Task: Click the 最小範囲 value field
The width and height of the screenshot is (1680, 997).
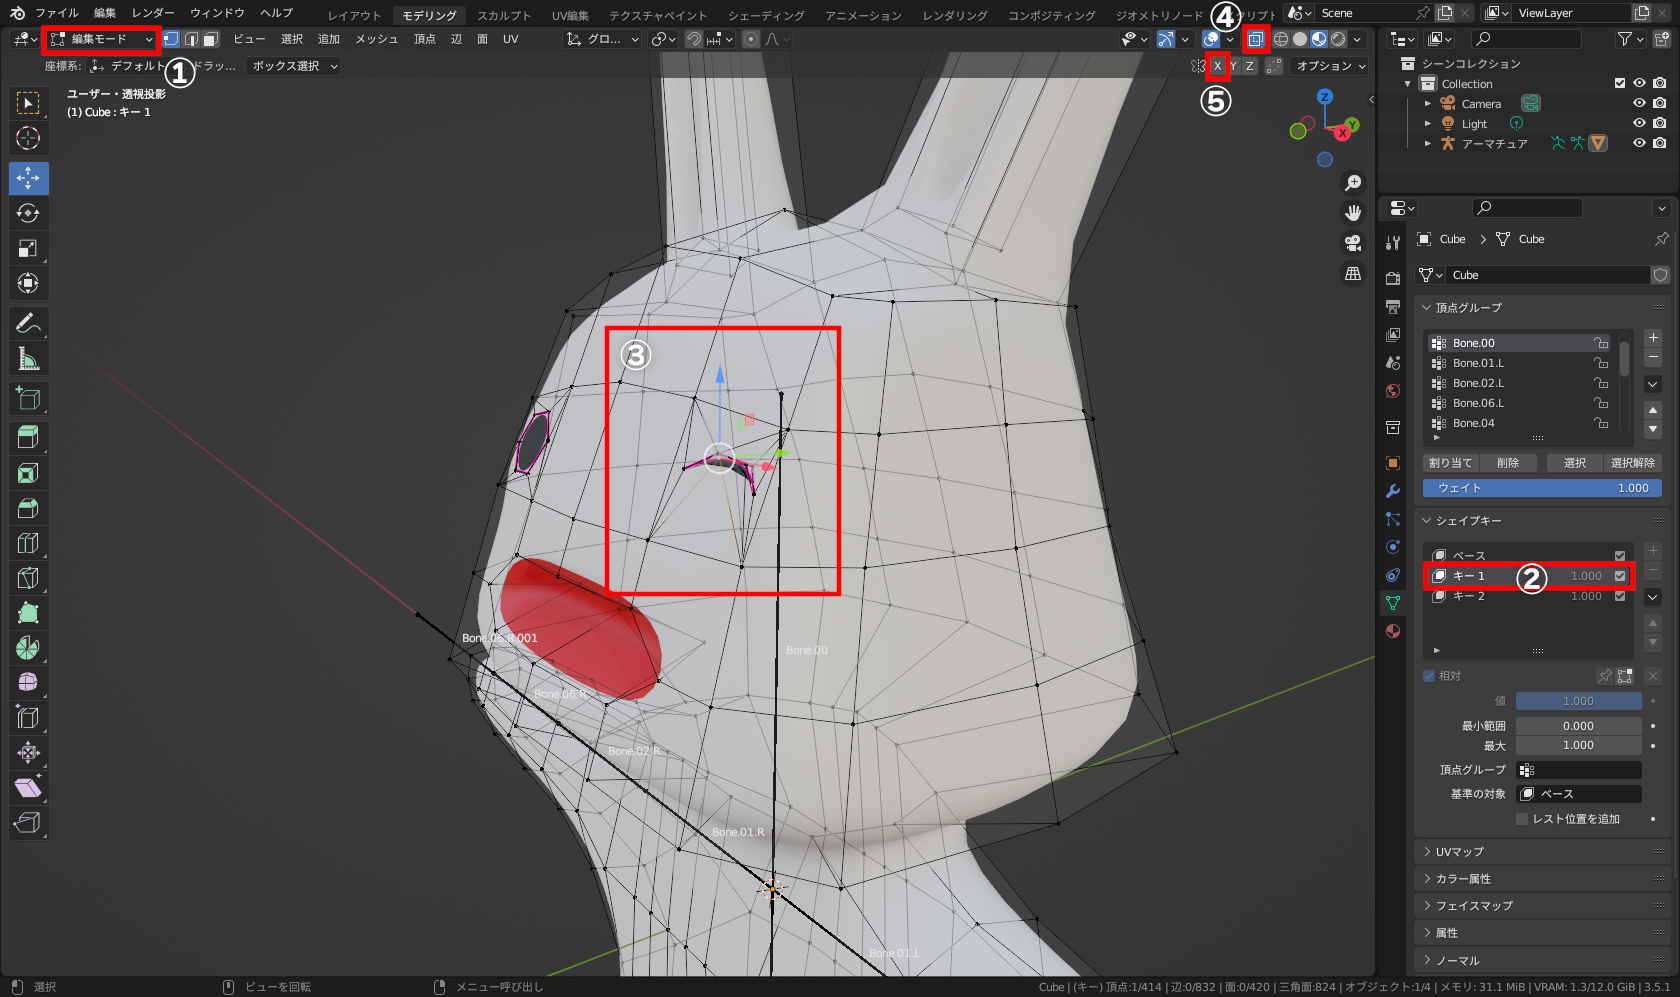Action: [x=1579, y=726]
